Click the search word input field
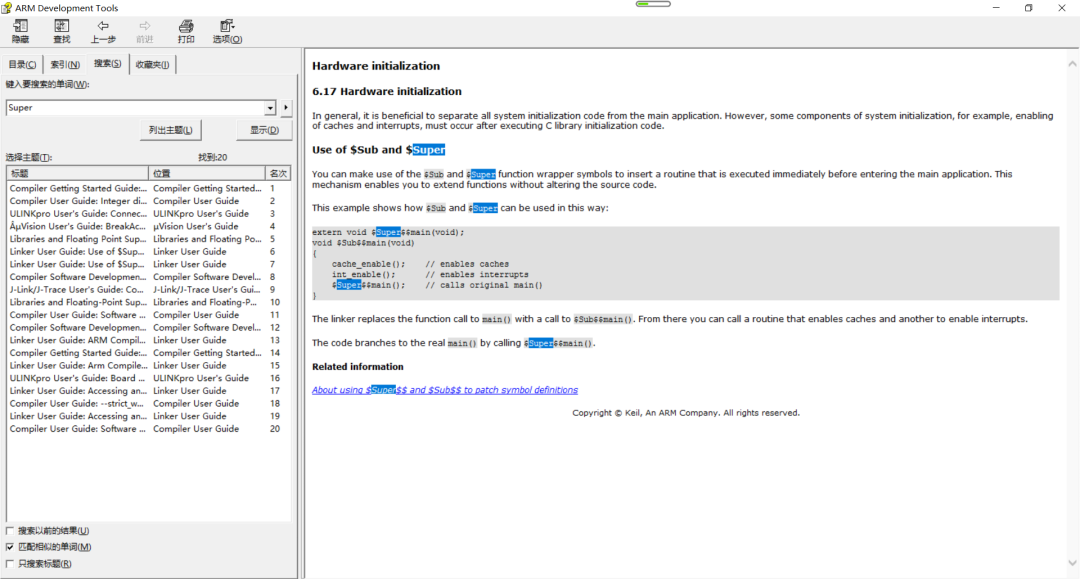The image size is (1080, 579). [x=135, y=108]
